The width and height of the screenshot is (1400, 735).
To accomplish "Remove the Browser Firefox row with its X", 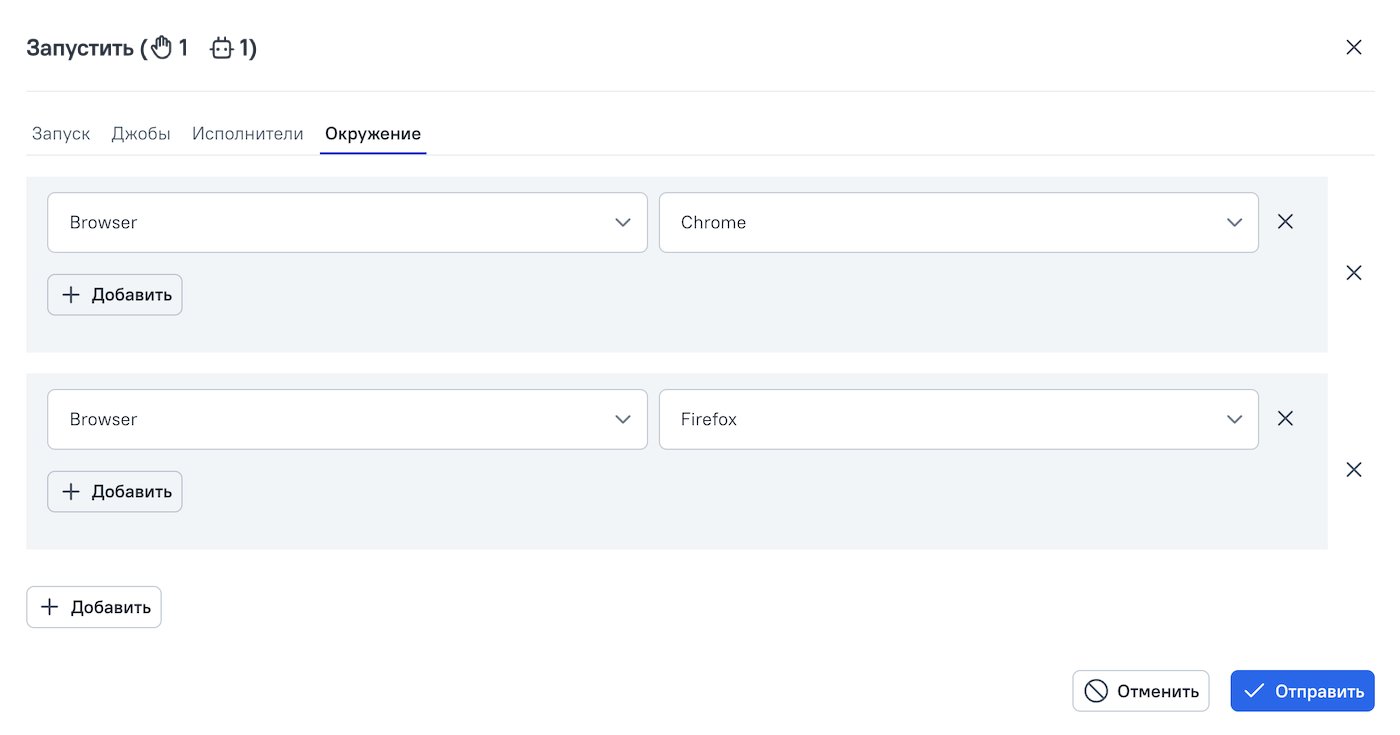I will click(x=1285, y=419).
